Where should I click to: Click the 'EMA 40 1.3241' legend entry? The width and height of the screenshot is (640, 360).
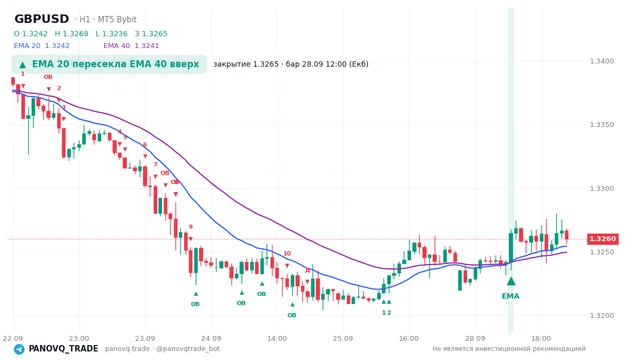click(x=131, y=46)
